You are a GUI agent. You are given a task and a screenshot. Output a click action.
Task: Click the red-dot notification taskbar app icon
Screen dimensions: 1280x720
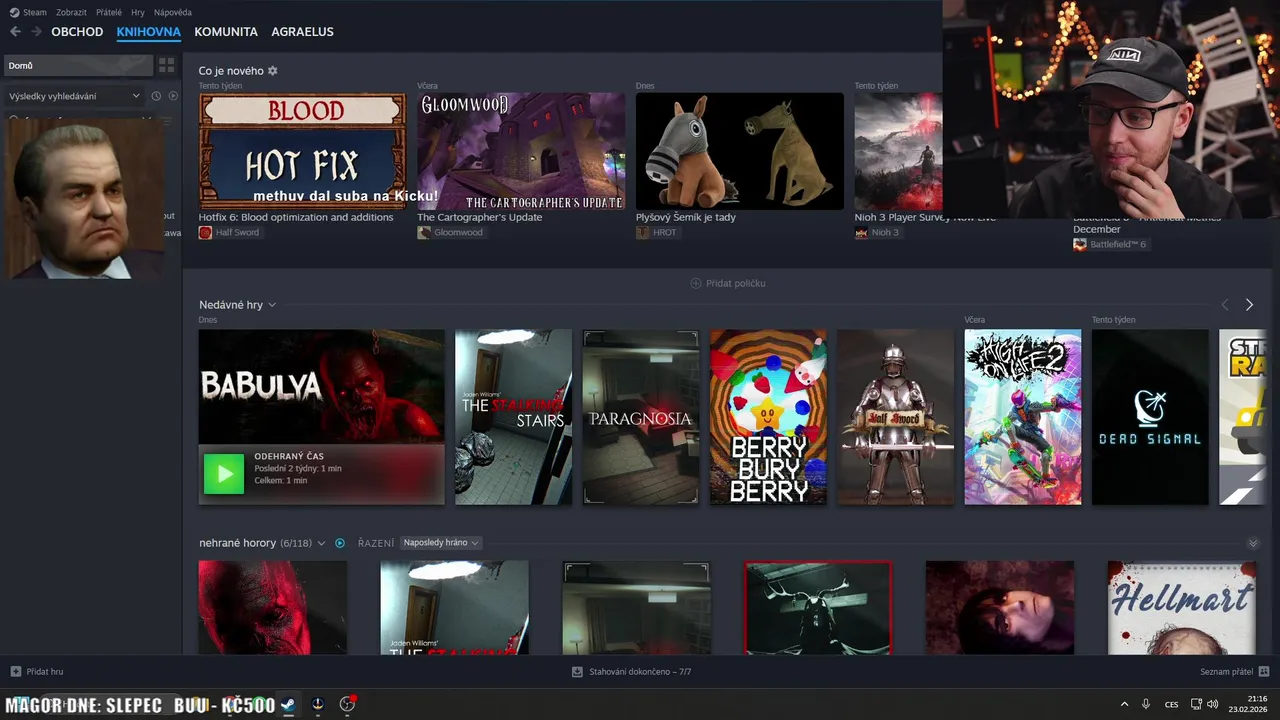347,704
